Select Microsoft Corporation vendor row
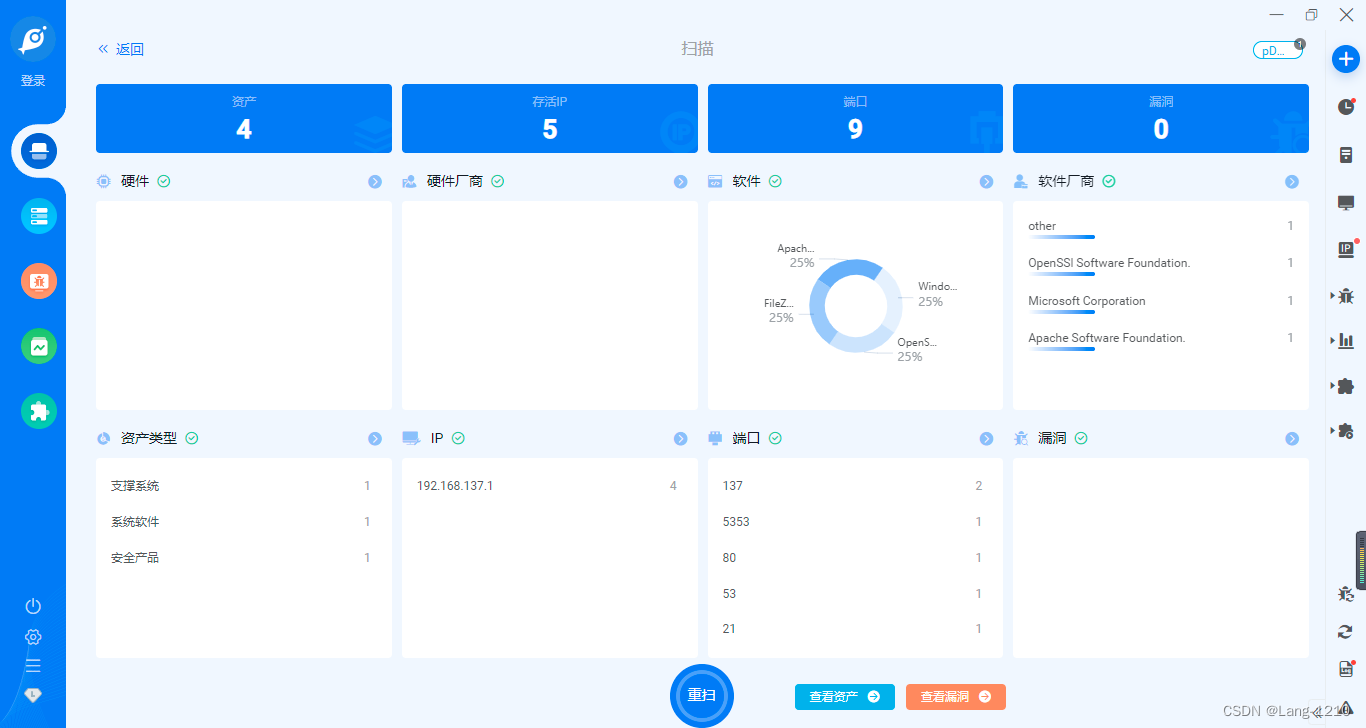 coord(1161,302)
